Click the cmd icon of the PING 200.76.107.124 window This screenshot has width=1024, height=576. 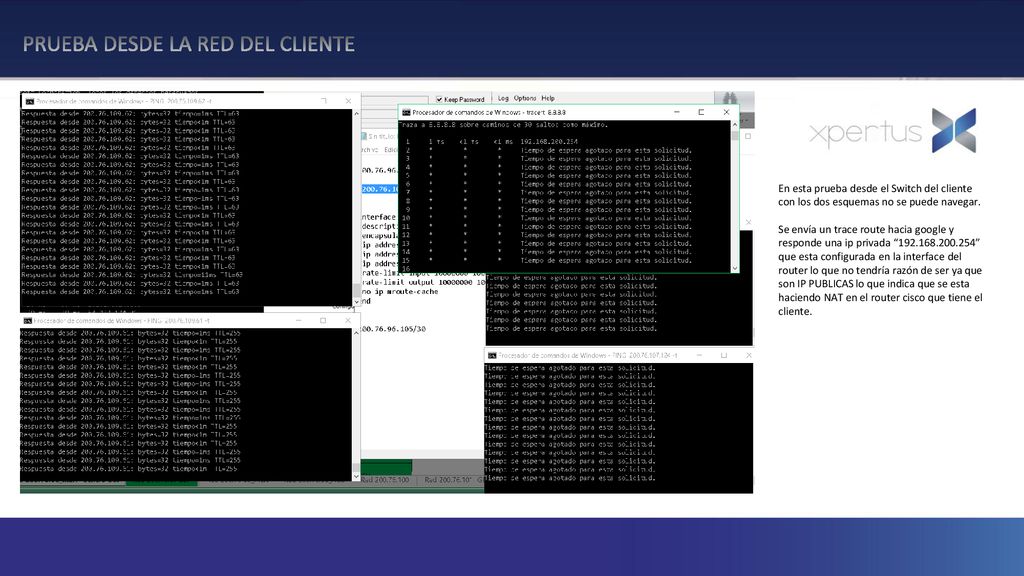pos(492,355)
